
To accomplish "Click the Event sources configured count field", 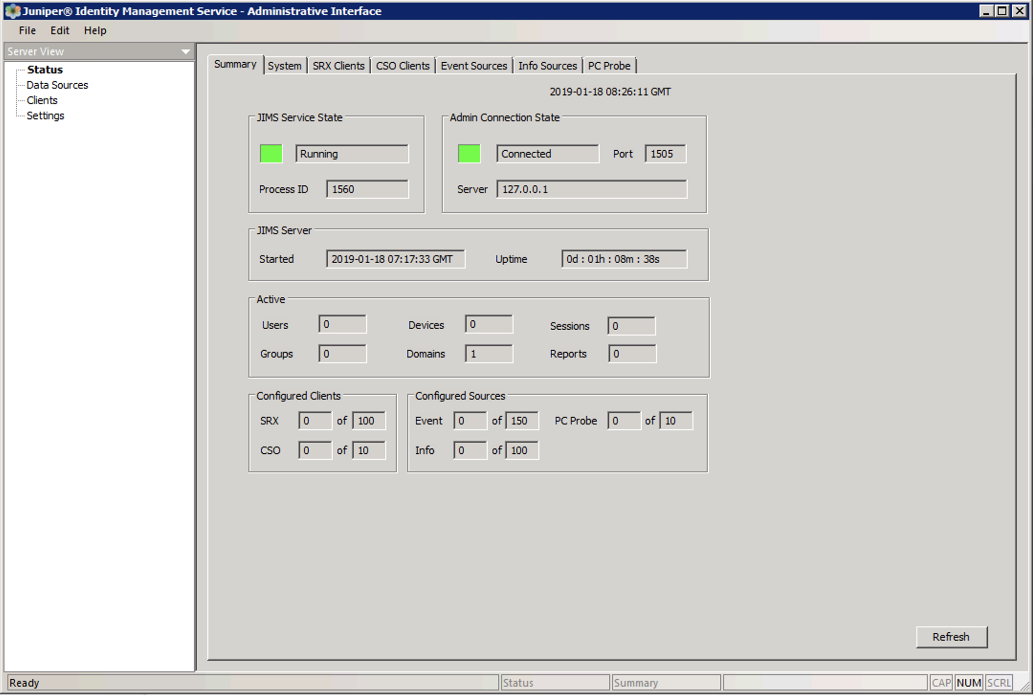I will [x=470, y=420].
